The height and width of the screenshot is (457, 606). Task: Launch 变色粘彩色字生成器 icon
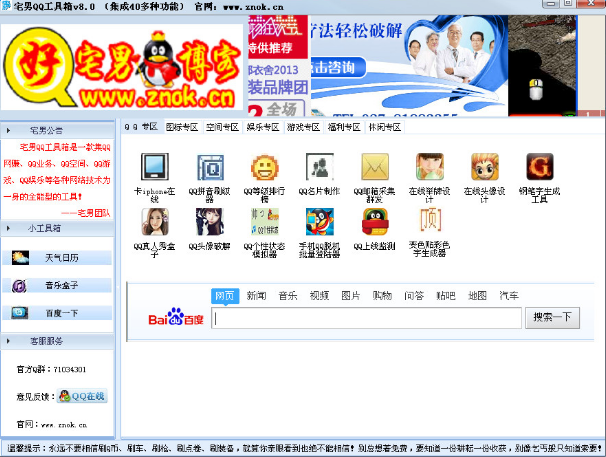[x=430, y=220]
